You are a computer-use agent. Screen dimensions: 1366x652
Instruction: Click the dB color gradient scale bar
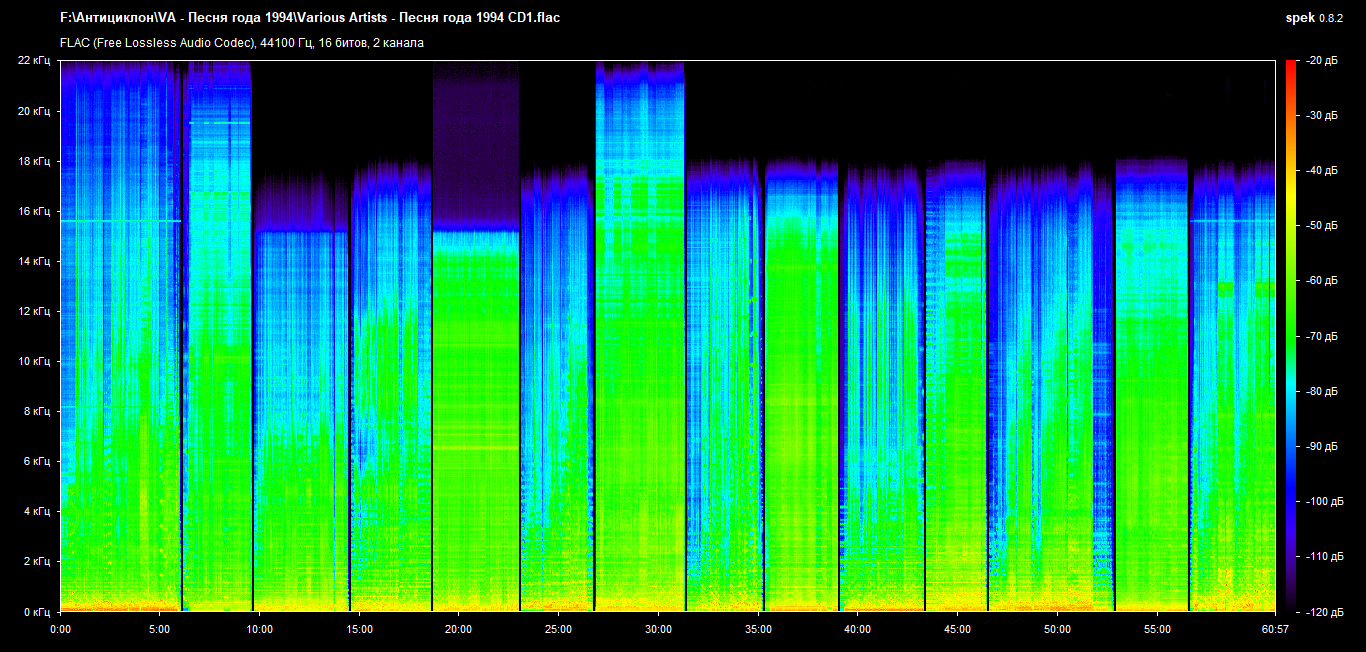click(1291, 335)
